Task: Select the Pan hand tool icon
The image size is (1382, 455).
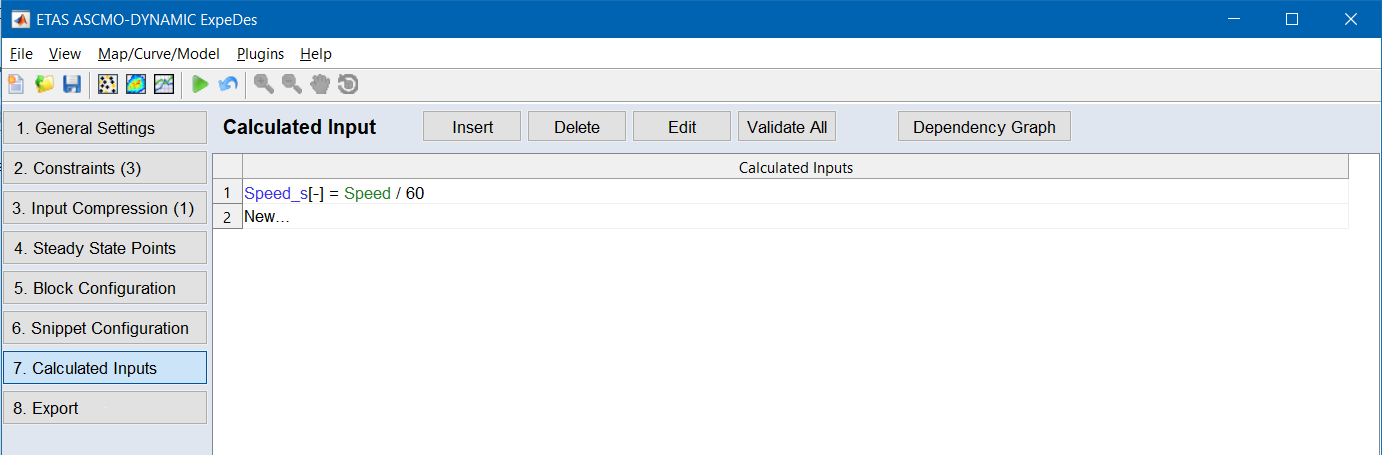Action: 320,85
